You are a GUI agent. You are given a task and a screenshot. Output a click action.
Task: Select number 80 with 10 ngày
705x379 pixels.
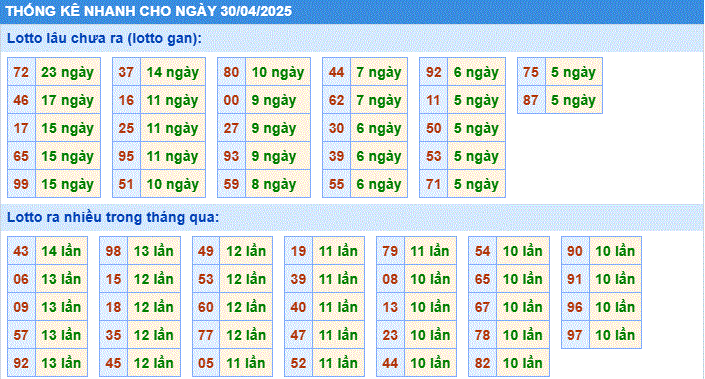point(231,72)
